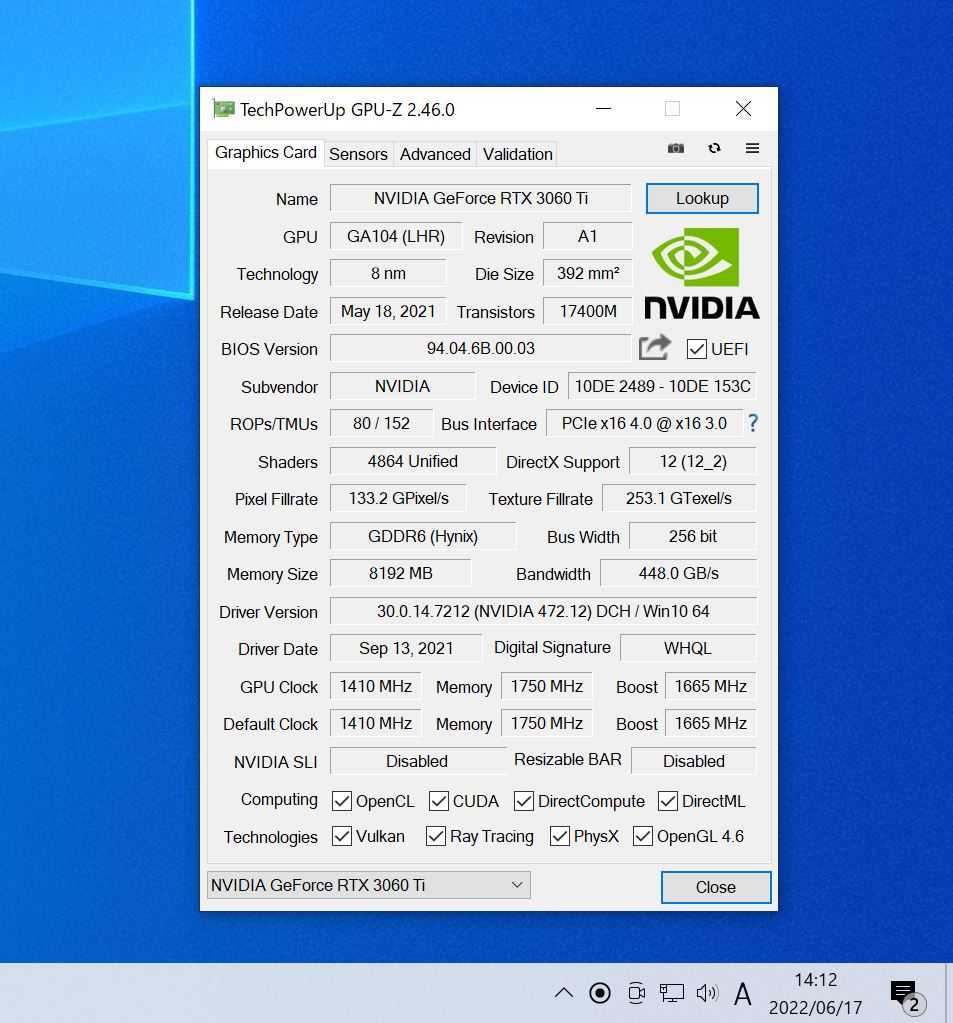Click the Technology field 8 nm
The height and width of the screenshot is (1023, 953).
coord(388,273)
